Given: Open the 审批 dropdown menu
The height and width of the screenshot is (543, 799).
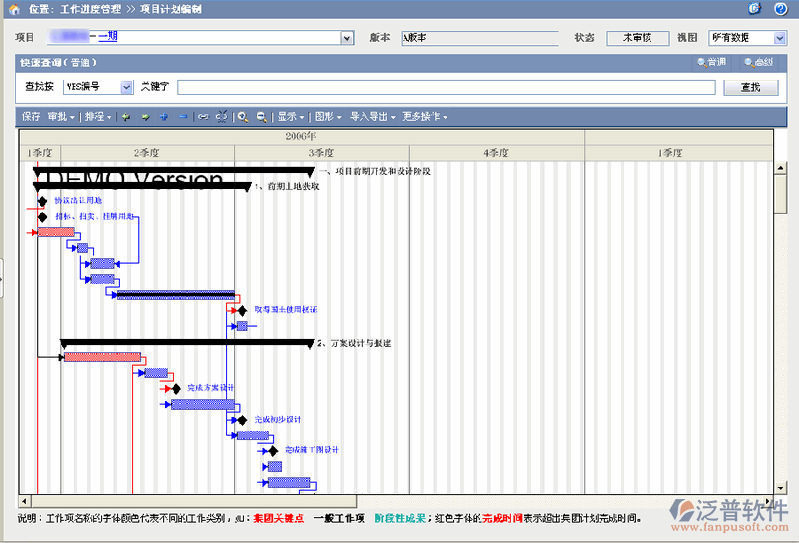Looking at the screenshot, I should (61, 117).
